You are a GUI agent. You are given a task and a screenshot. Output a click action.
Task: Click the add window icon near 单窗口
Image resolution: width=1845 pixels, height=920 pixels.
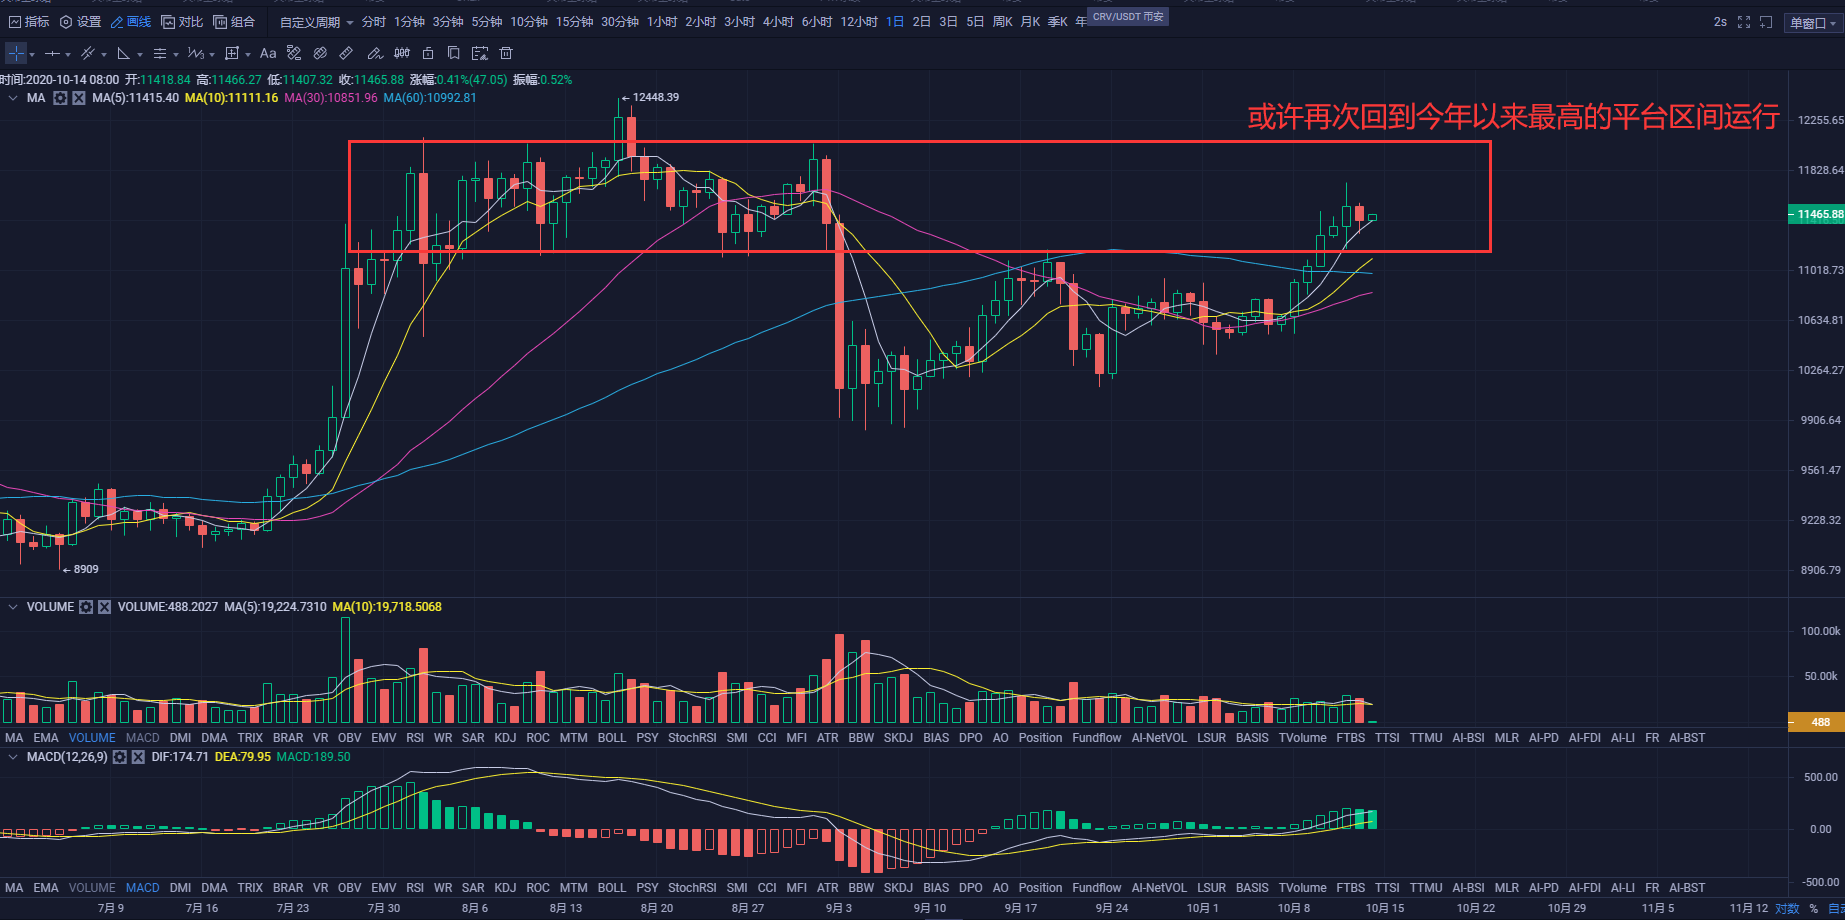pyautogui.click(x=1766, y=22)
